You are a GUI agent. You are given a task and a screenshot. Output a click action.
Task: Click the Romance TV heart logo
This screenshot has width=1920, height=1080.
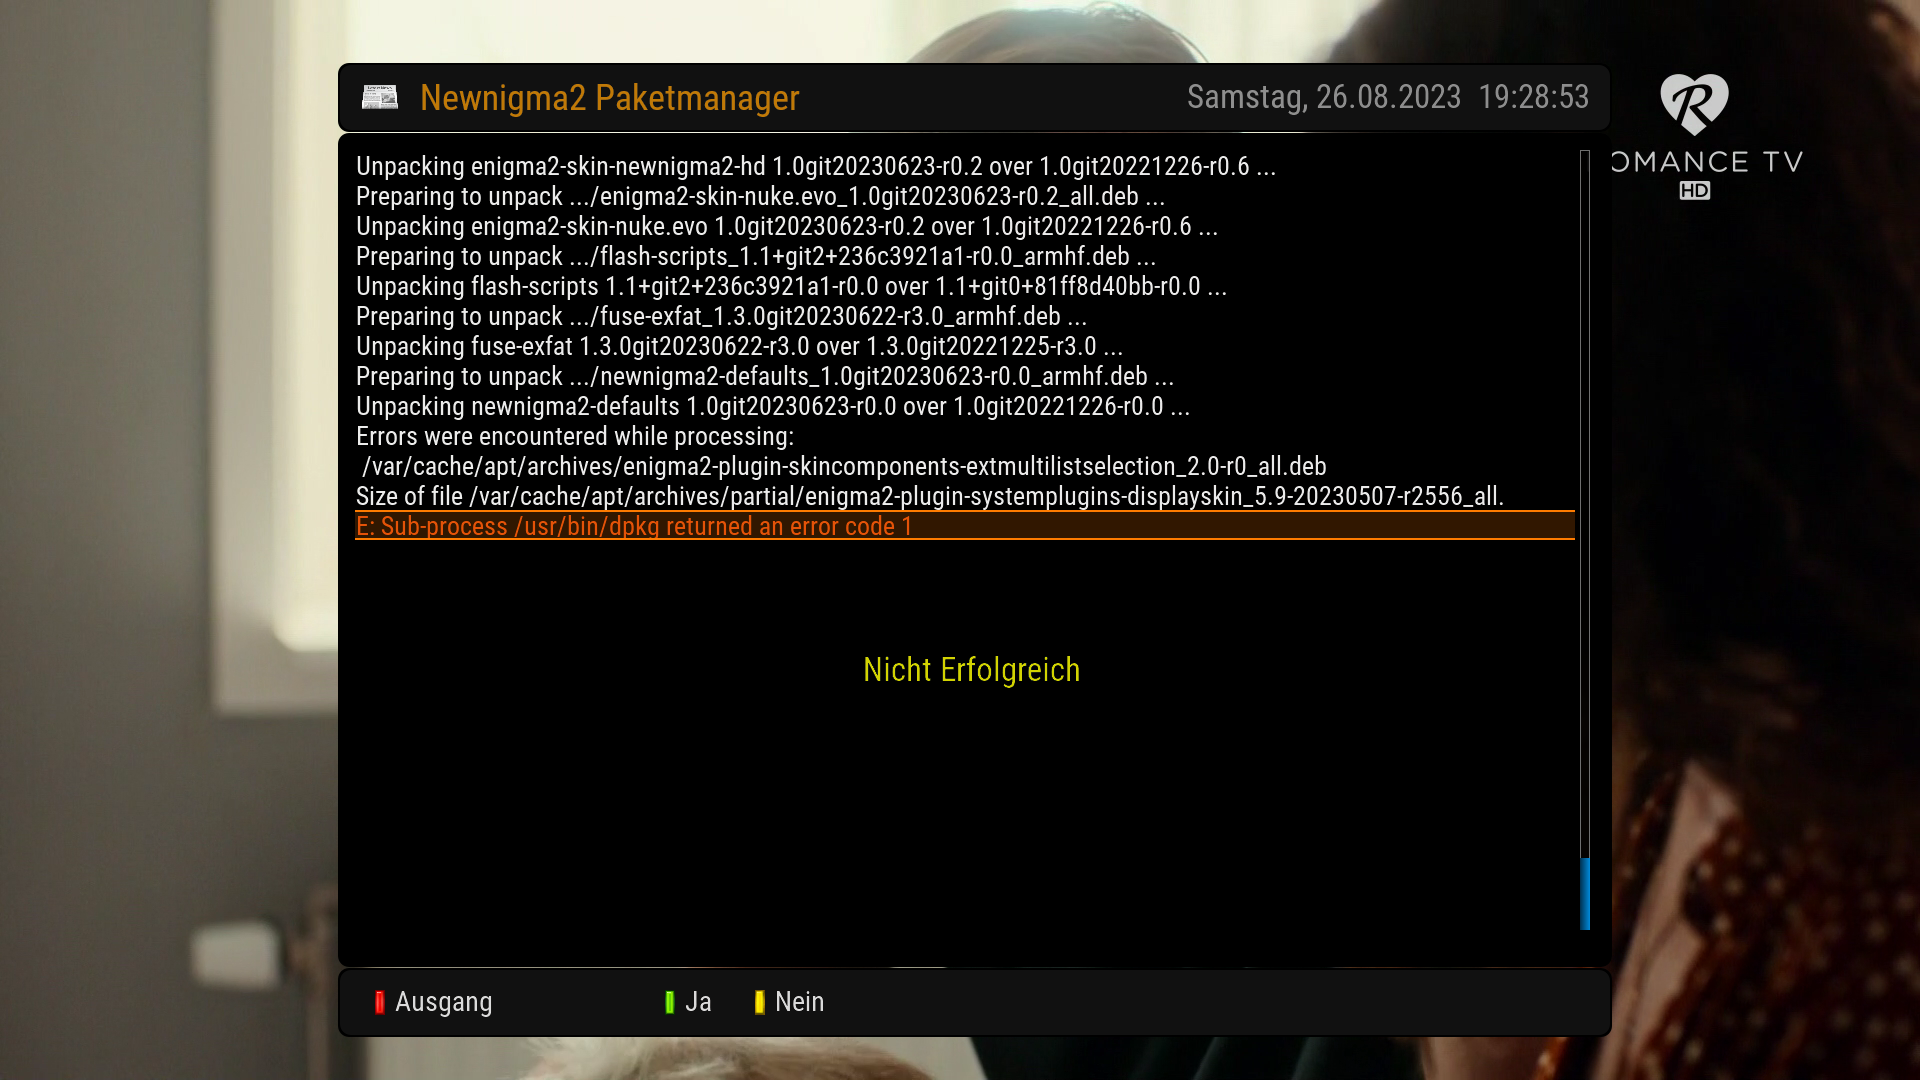coord(1694,104)
